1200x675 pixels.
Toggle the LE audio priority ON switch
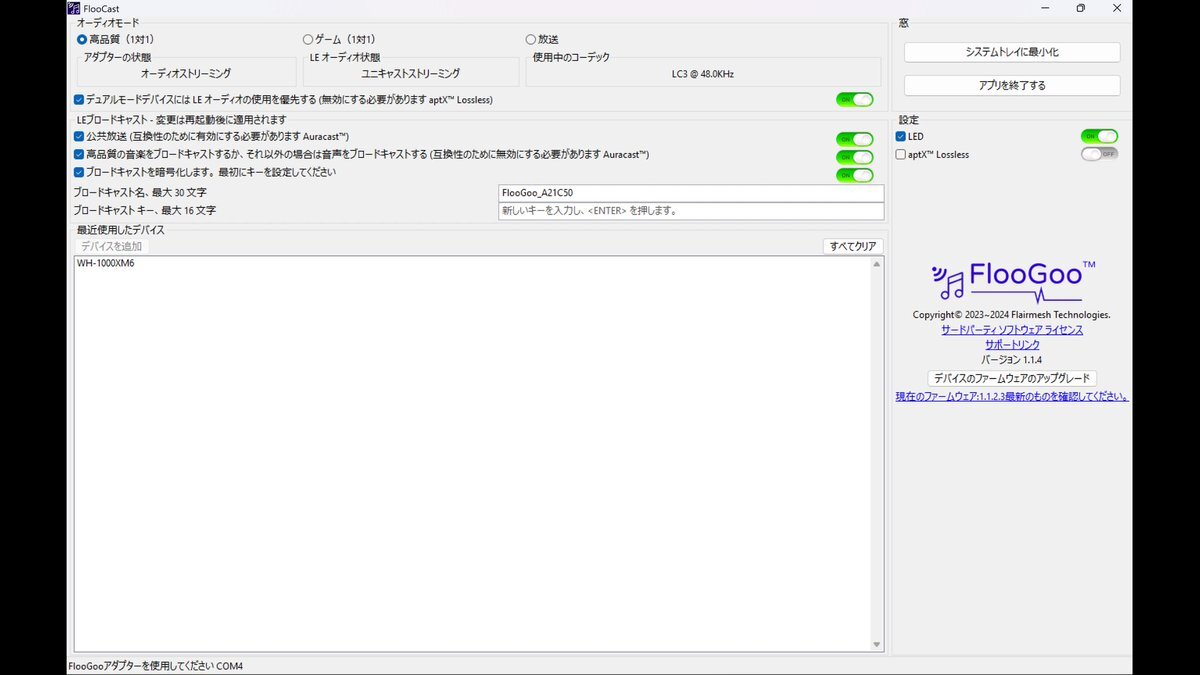tap(855, 100)
